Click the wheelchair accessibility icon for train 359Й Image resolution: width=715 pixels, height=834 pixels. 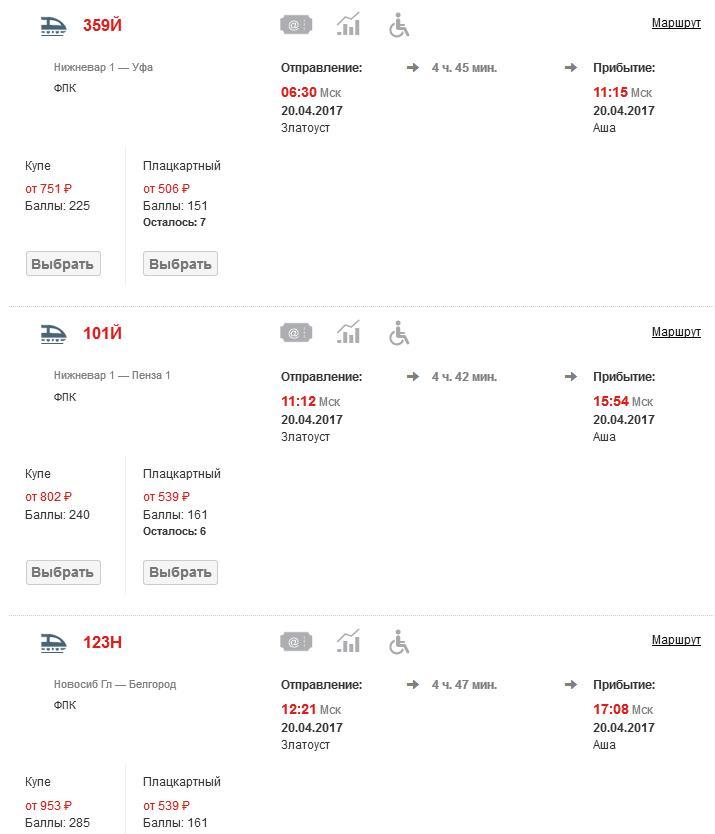[x=399, y=25]
